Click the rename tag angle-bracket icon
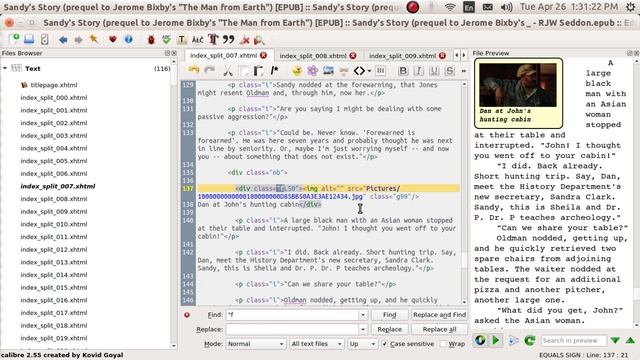Image resolution: width=640 pixels, height=360 pixels. pos(359,71)
